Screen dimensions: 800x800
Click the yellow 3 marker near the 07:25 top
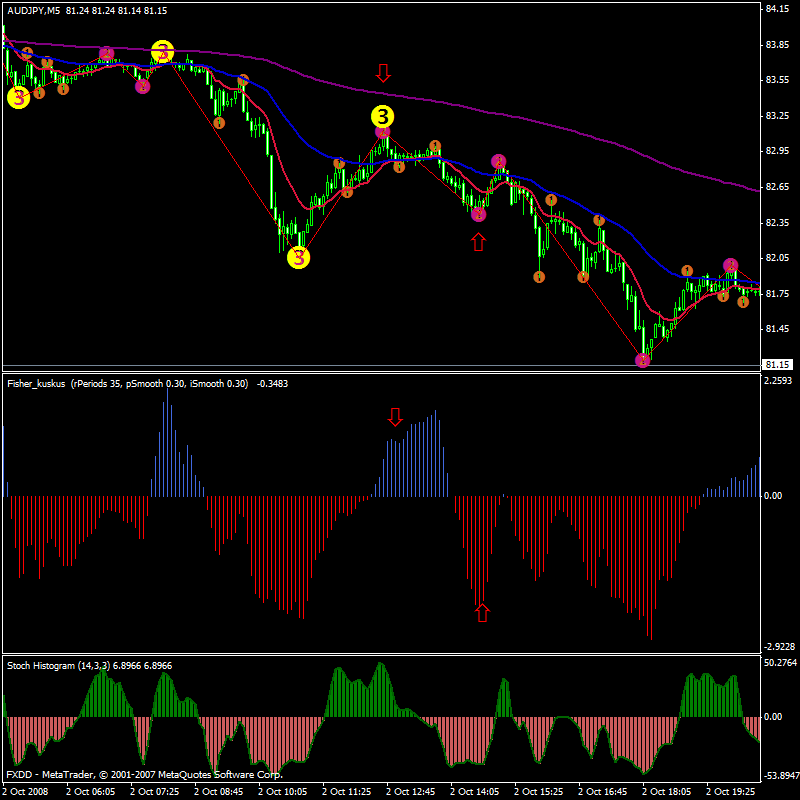[x=162, y=52]
